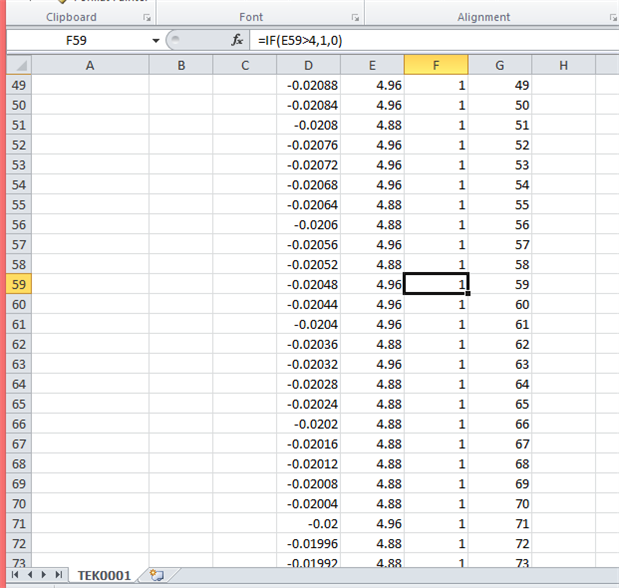
Task: Select the row 65 header
Action: [19, 404]
